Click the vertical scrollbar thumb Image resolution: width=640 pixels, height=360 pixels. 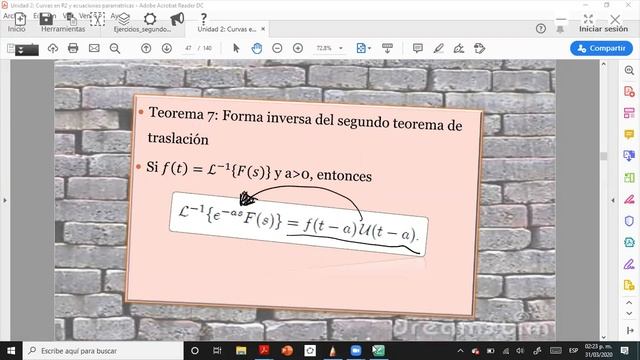tap(604, 156)
